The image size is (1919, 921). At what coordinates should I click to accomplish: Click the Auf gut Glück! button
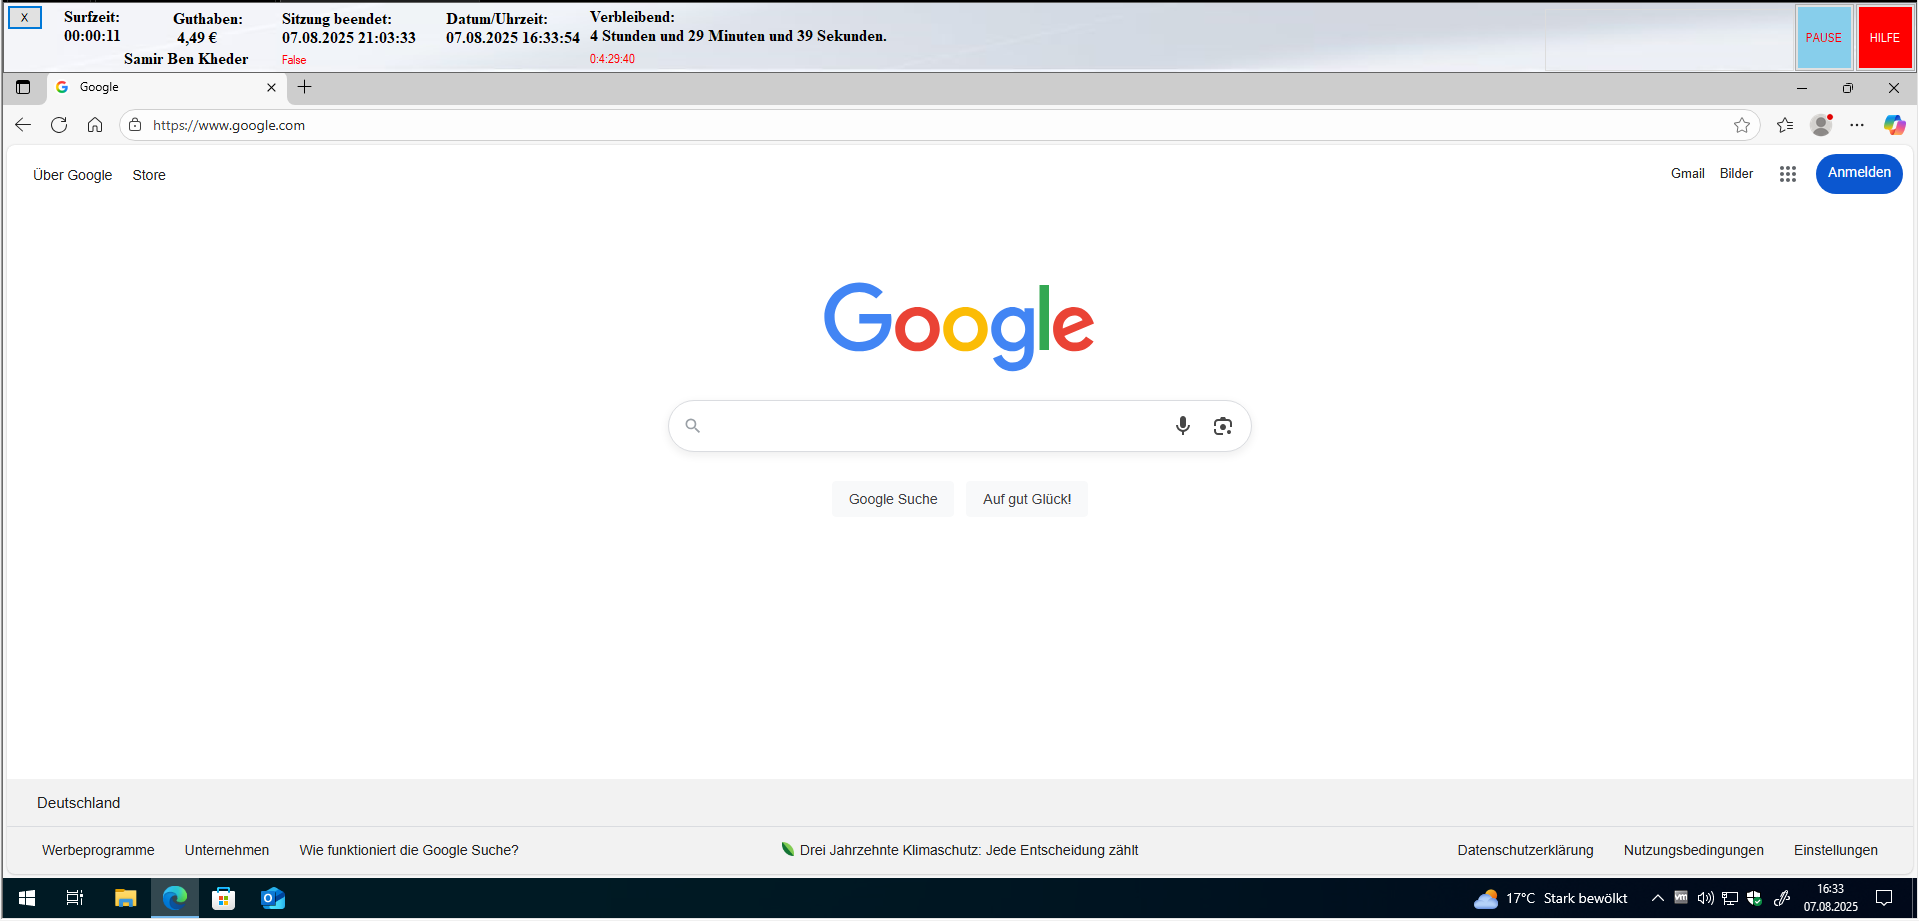(x=1027, y=499)
